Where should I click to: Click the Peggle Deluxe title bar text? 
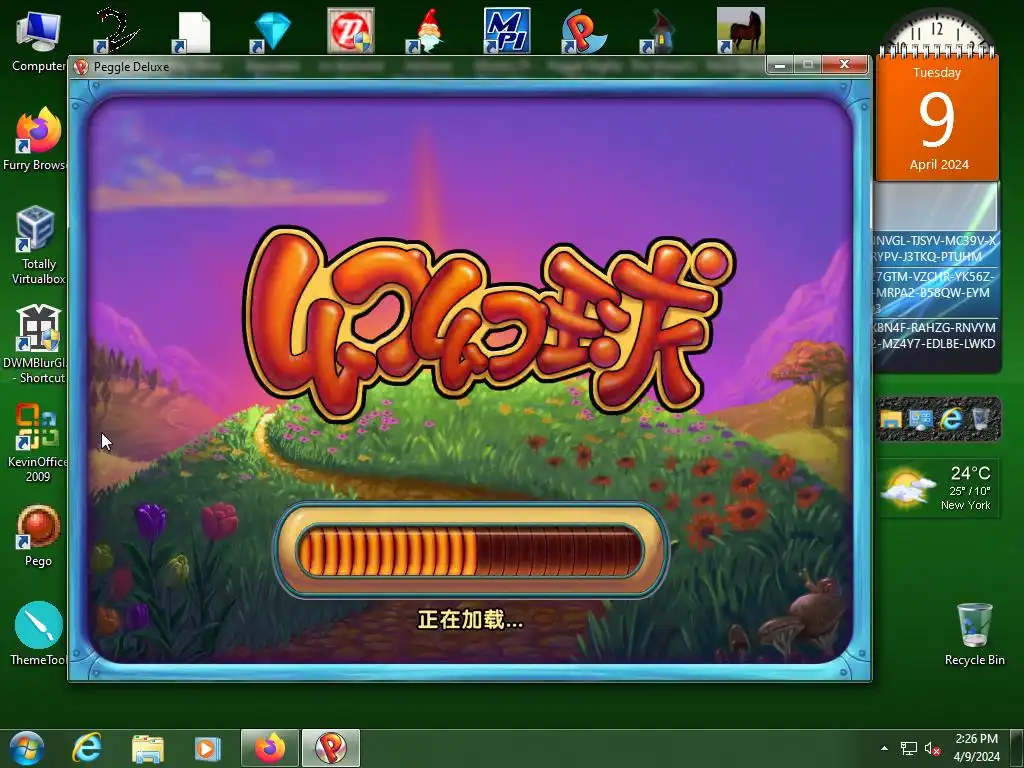(131, 67)
